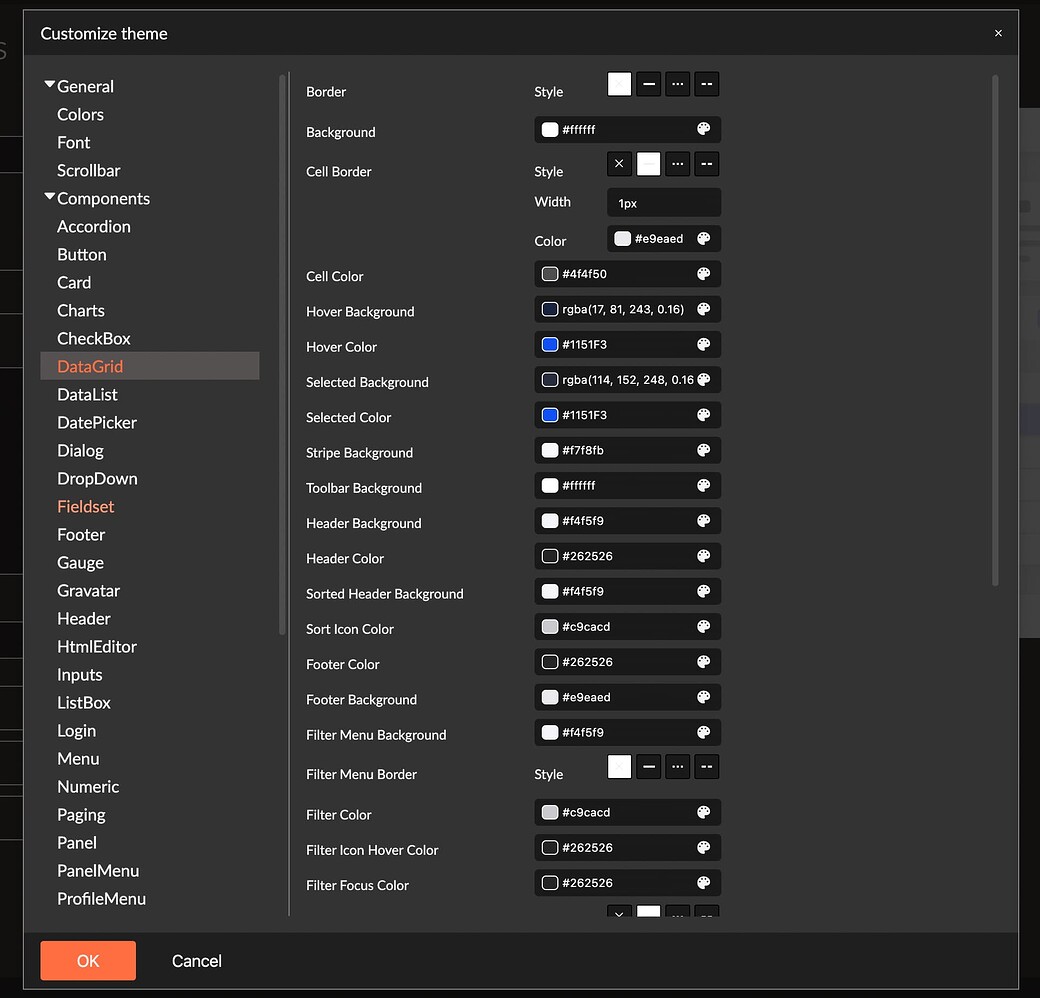Open the Footer Background color picker
The image size is (1040, 998).
(705, 696)
